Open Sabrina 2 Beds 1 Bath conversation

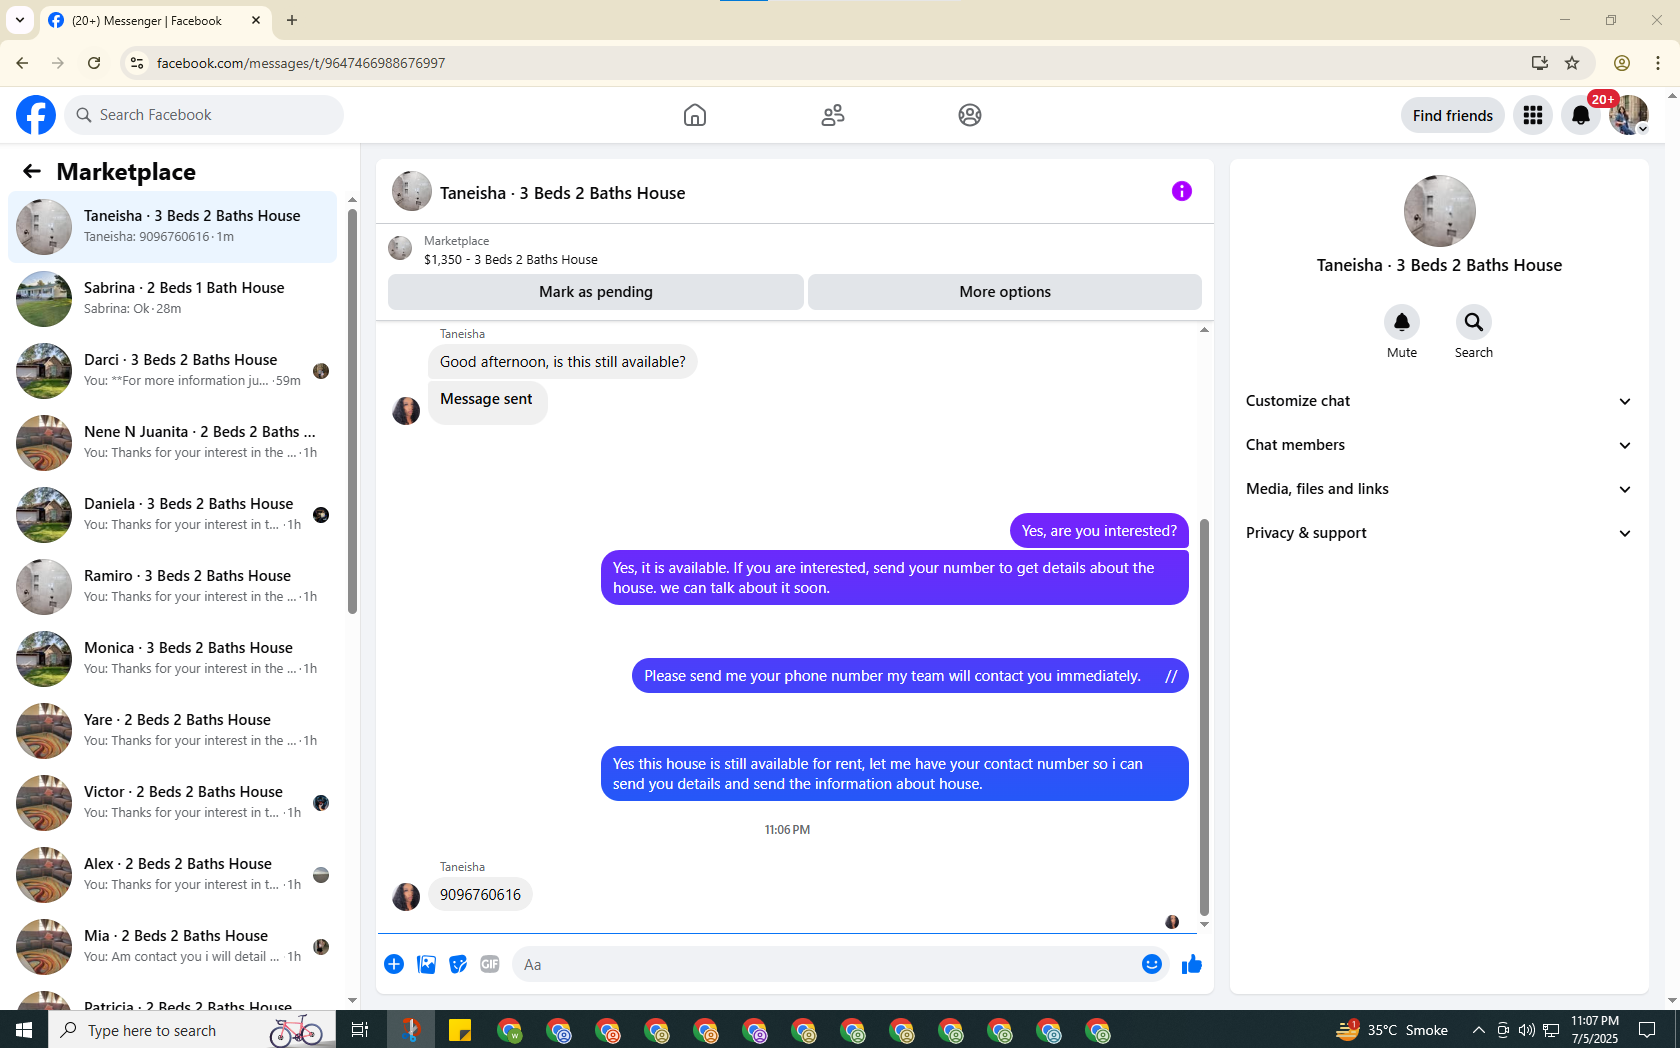[173, 299]
